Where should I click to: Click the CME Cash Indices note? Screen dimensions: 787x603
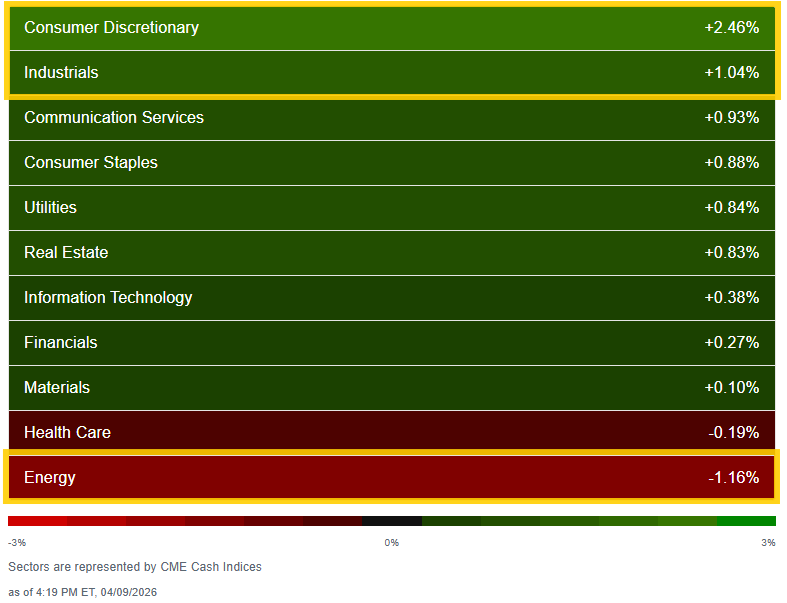coord(135,567)
